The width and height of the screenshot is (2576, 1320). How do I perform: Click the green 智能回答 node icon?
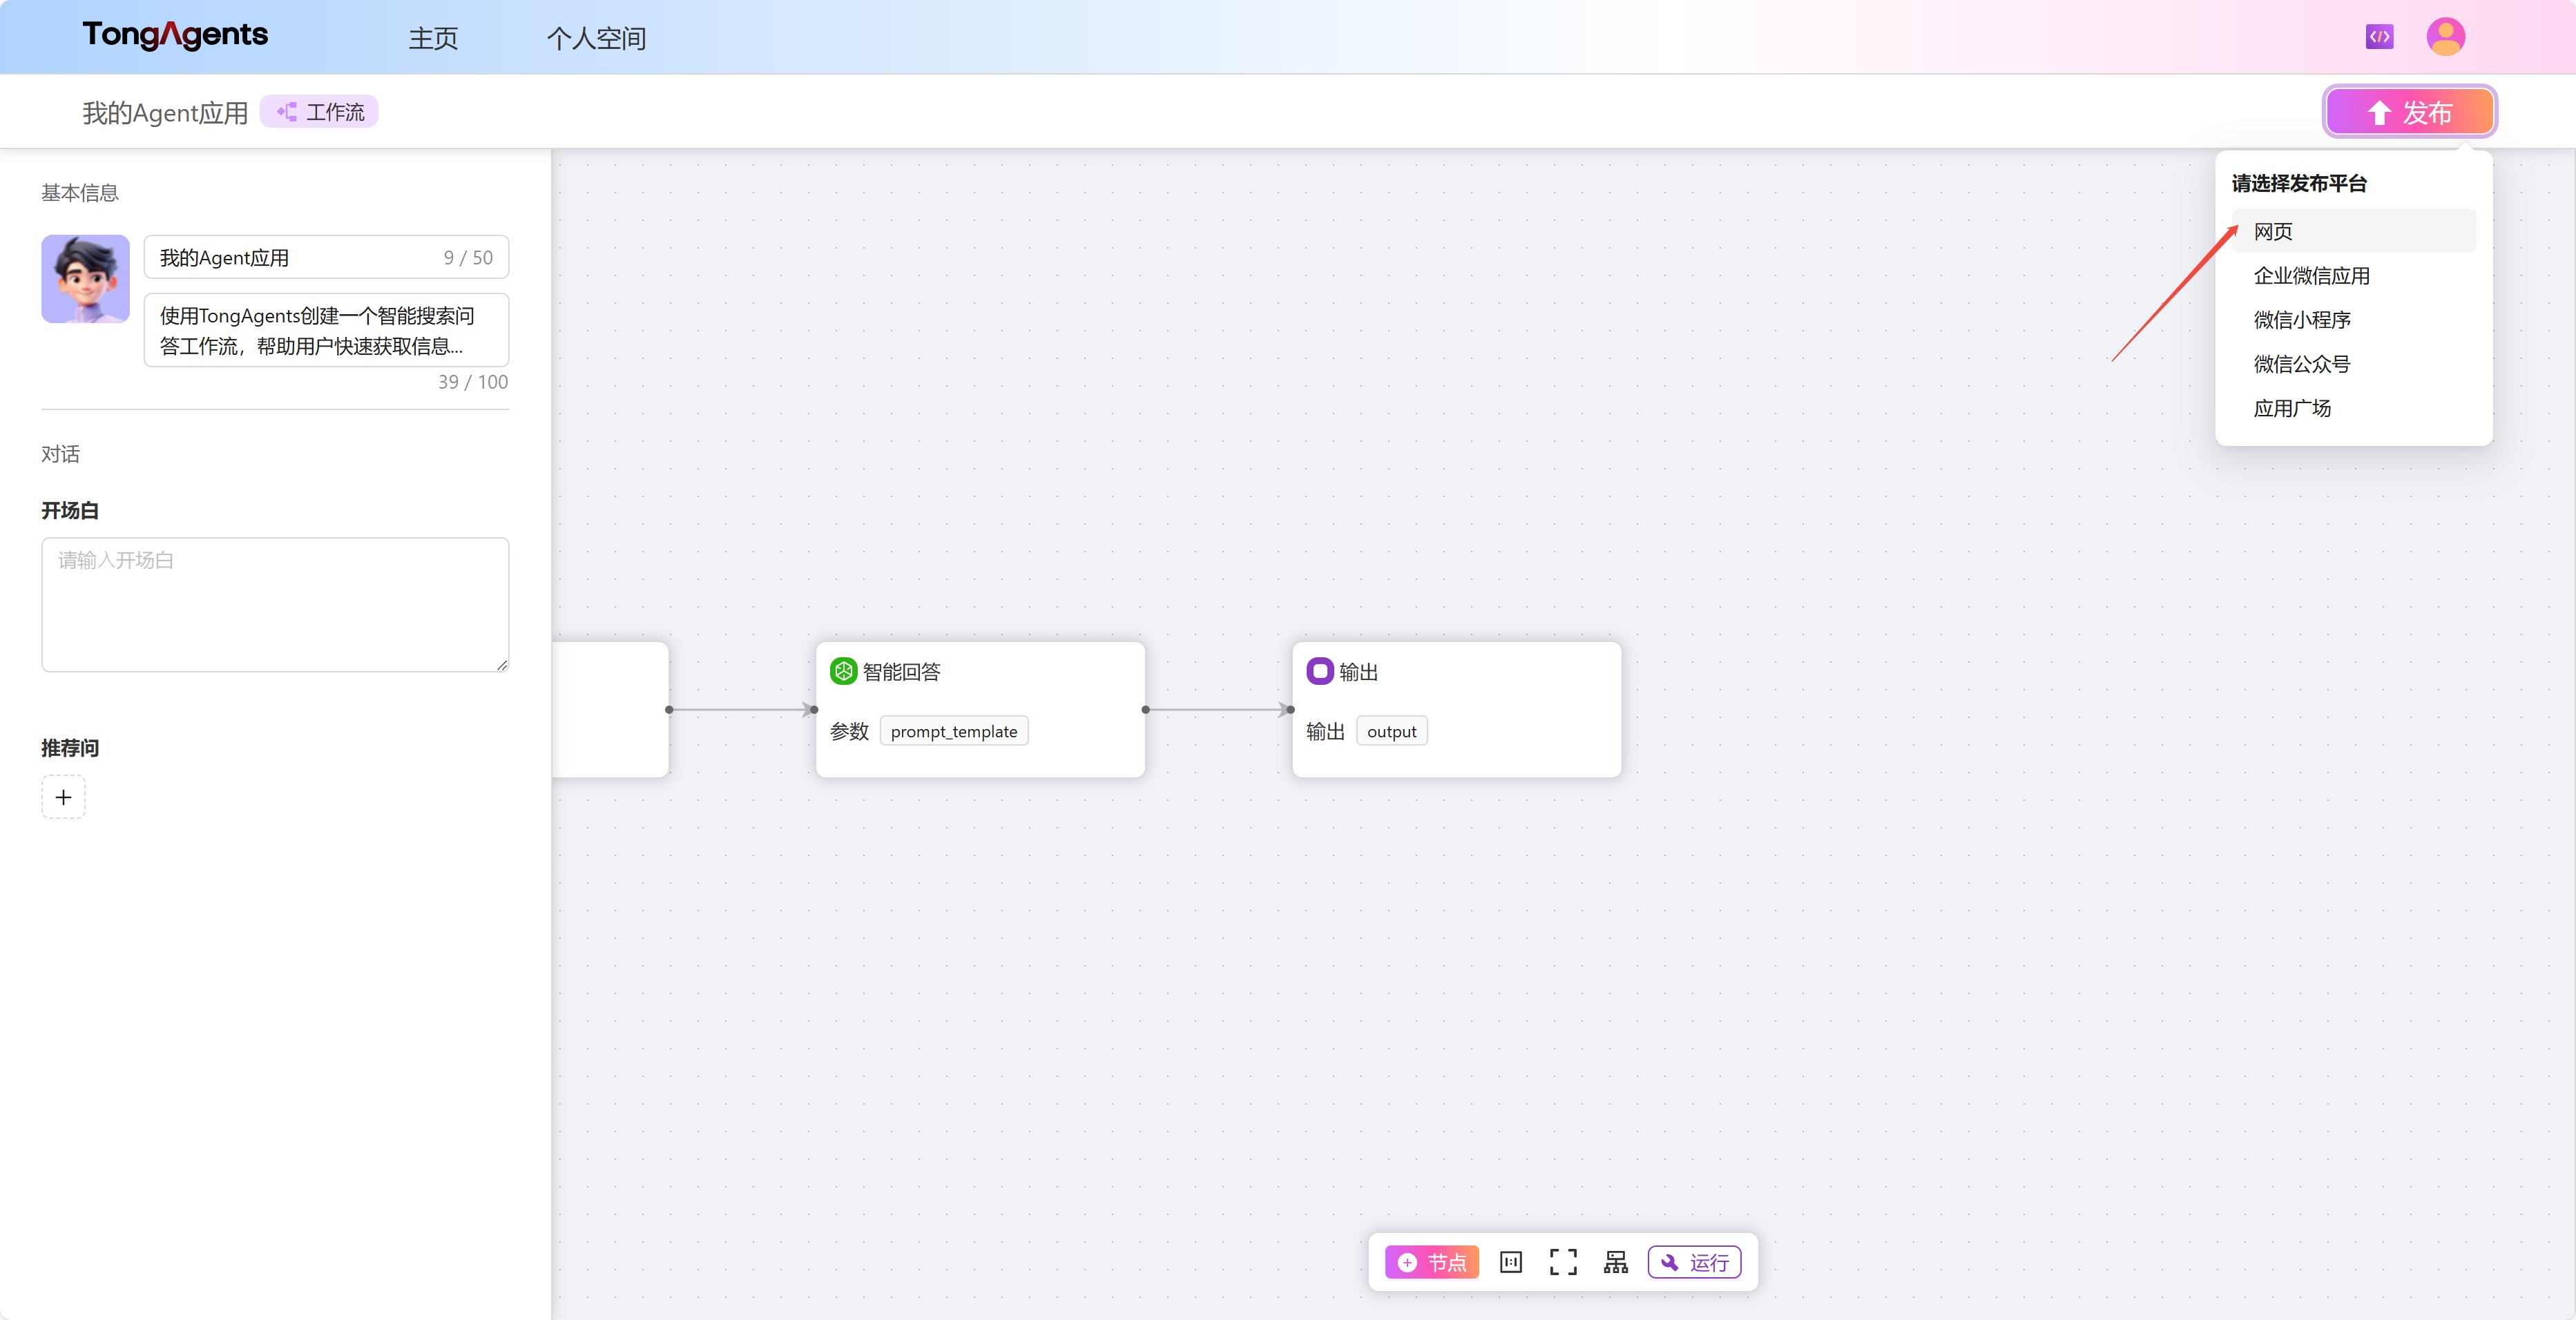[x=843, y=671]
